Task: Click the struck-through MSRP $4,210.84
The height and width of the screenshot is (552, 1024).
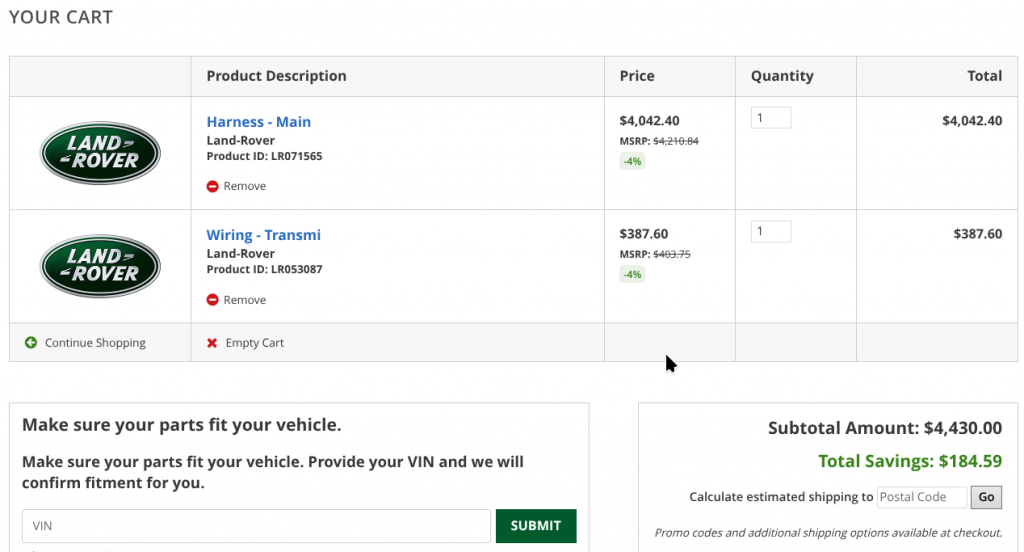Action: 676,141
